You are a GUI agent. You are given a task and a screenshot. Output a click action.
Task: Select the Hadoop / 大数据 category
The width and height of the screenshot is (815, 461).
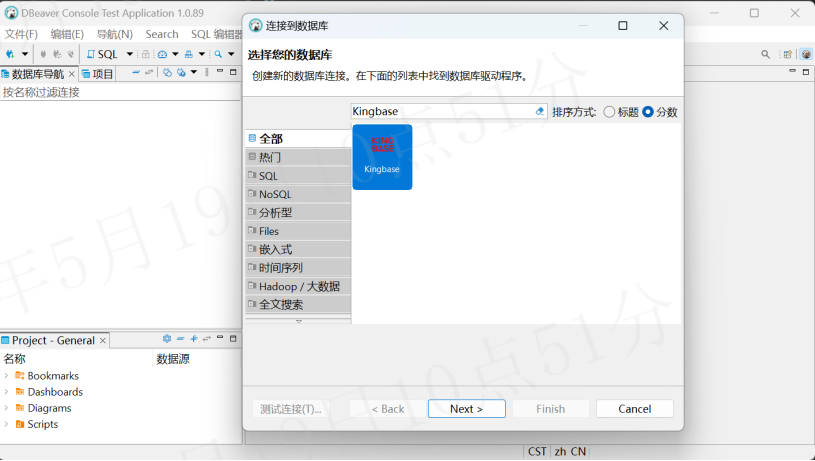pos(298,286)
